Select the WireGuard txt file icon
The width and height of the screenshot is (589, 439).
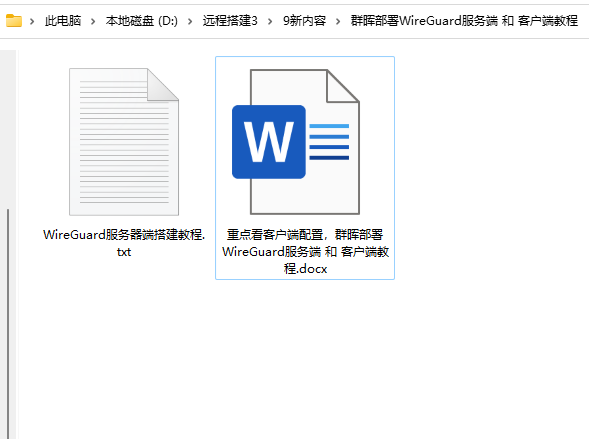click(124, 142)
